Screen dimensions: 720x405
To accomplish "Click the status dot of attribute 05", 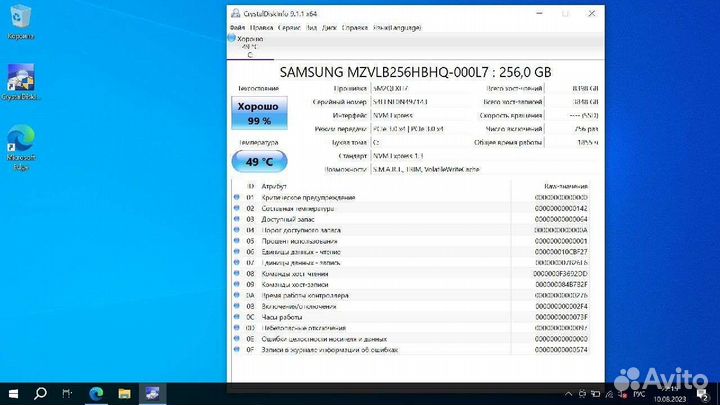I will pyautogui.click(x=236, y=241).
